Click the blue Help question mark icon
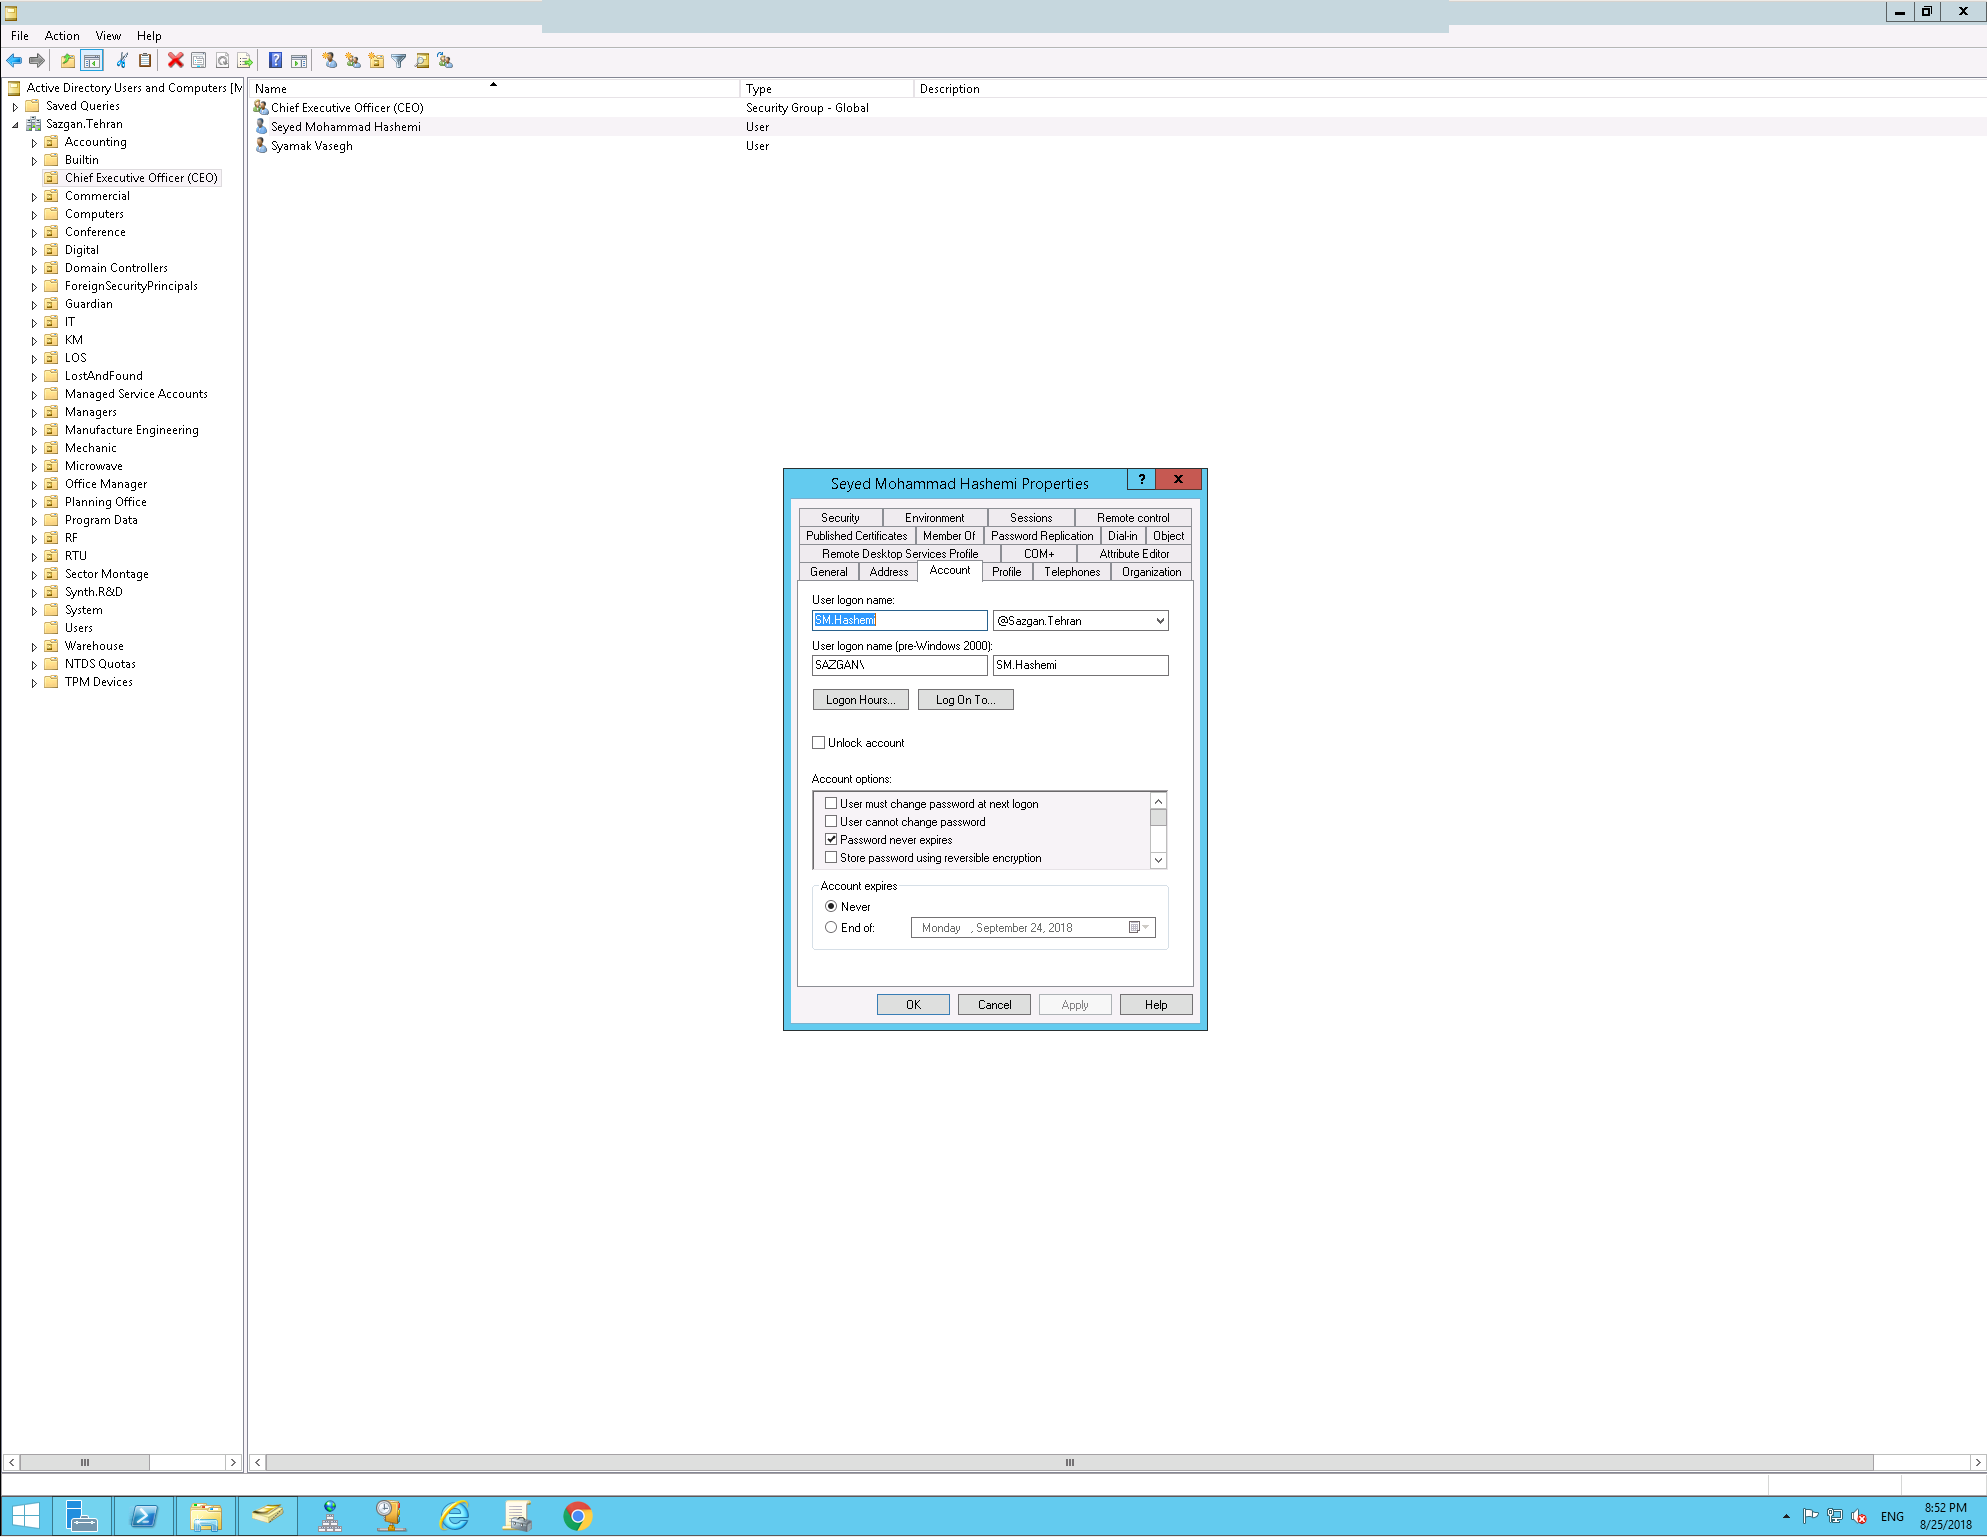The image size is (1987, 1537). [275, 60]
